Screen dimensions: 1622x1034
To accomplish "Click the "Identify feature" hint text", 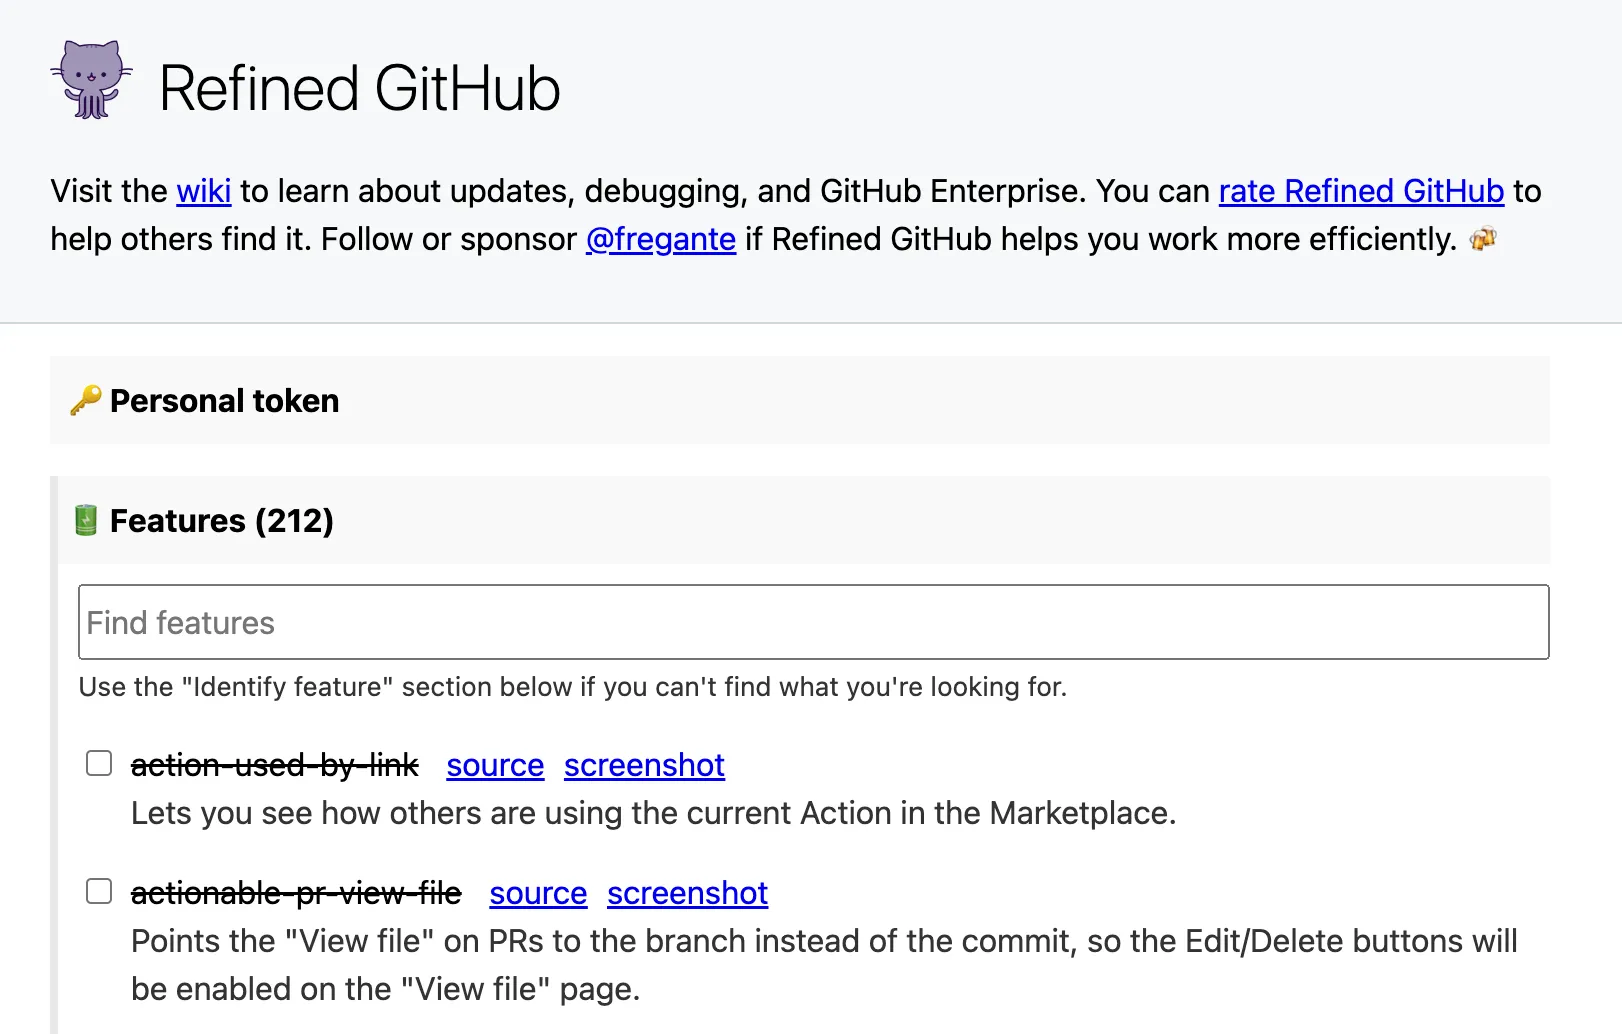I will coord(572,687).
